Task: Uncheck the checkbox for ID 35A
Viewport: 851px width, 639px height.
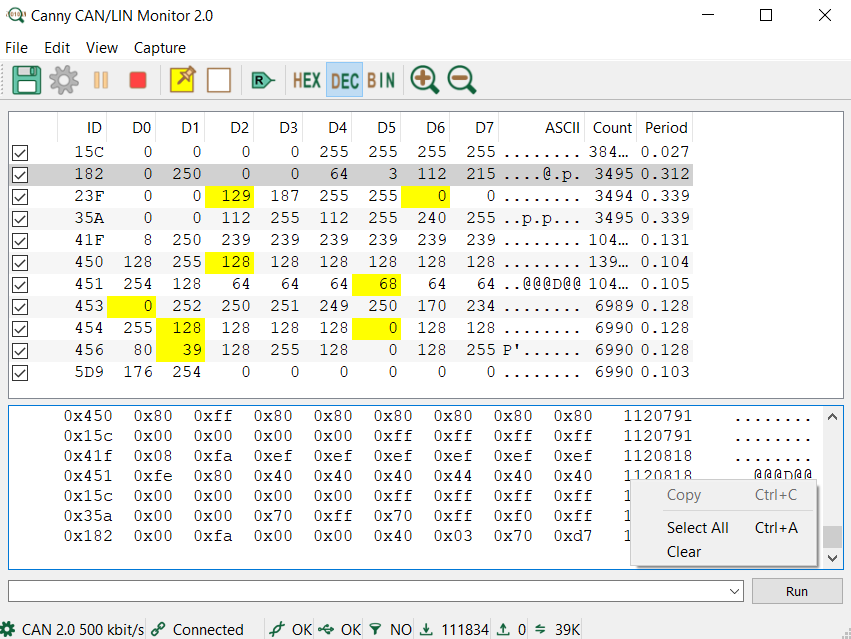Action: coord(20,219)
